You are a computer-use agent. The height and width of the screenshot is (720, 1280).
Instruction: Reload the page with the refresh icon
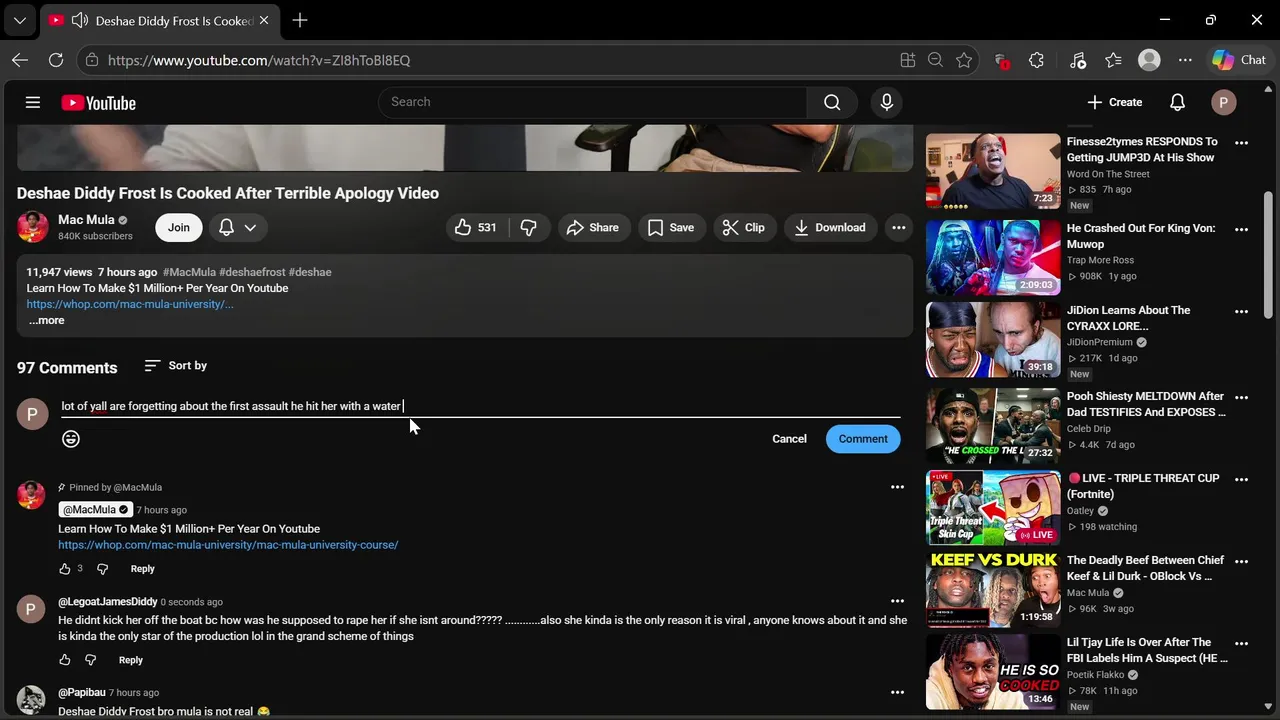(56, 60)
